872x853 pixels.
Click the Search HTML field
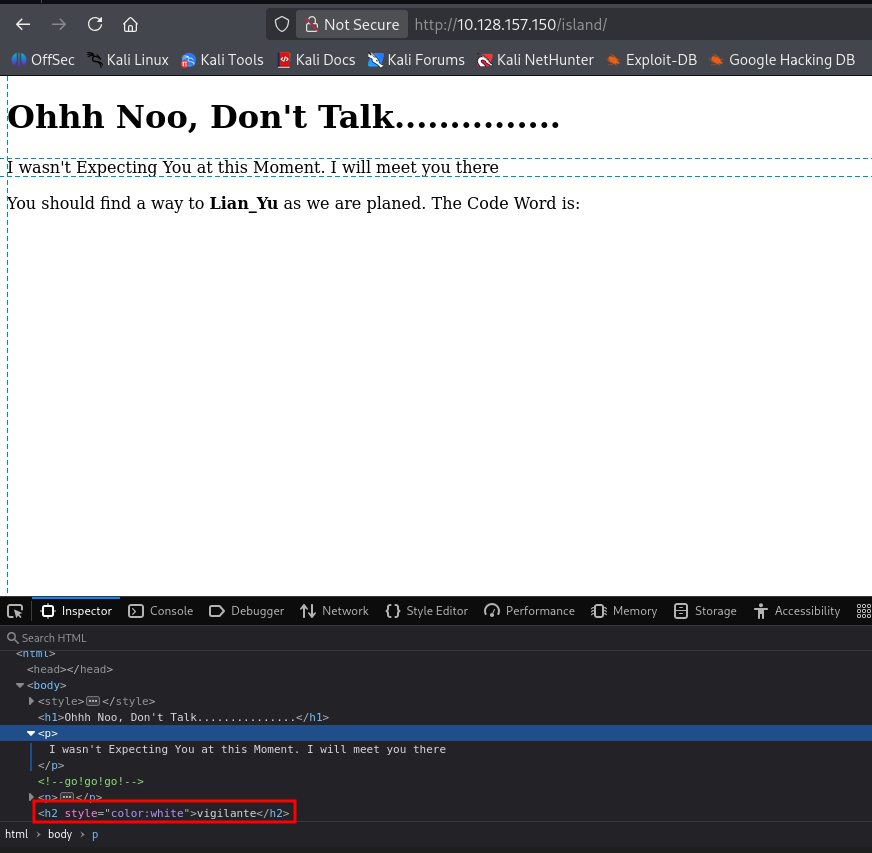[x=436, y=638]
